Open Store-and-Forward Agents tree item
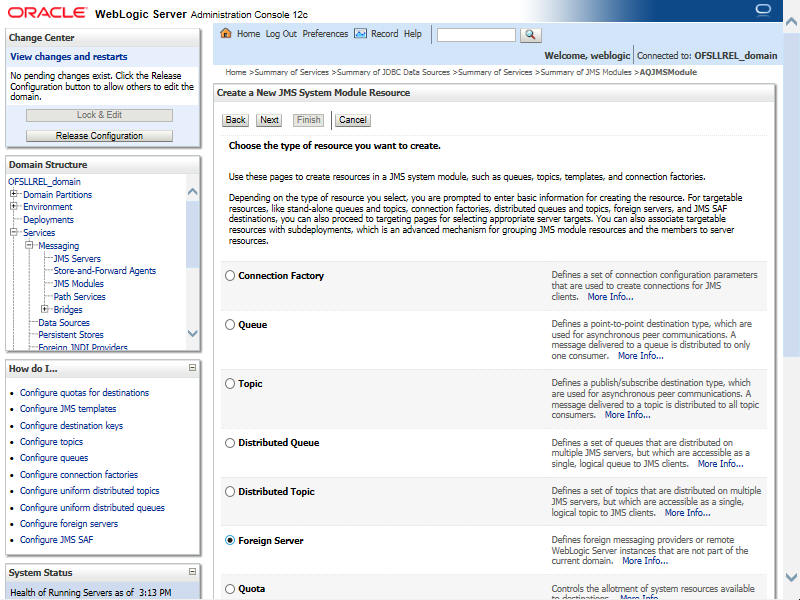 pos(105,271)
